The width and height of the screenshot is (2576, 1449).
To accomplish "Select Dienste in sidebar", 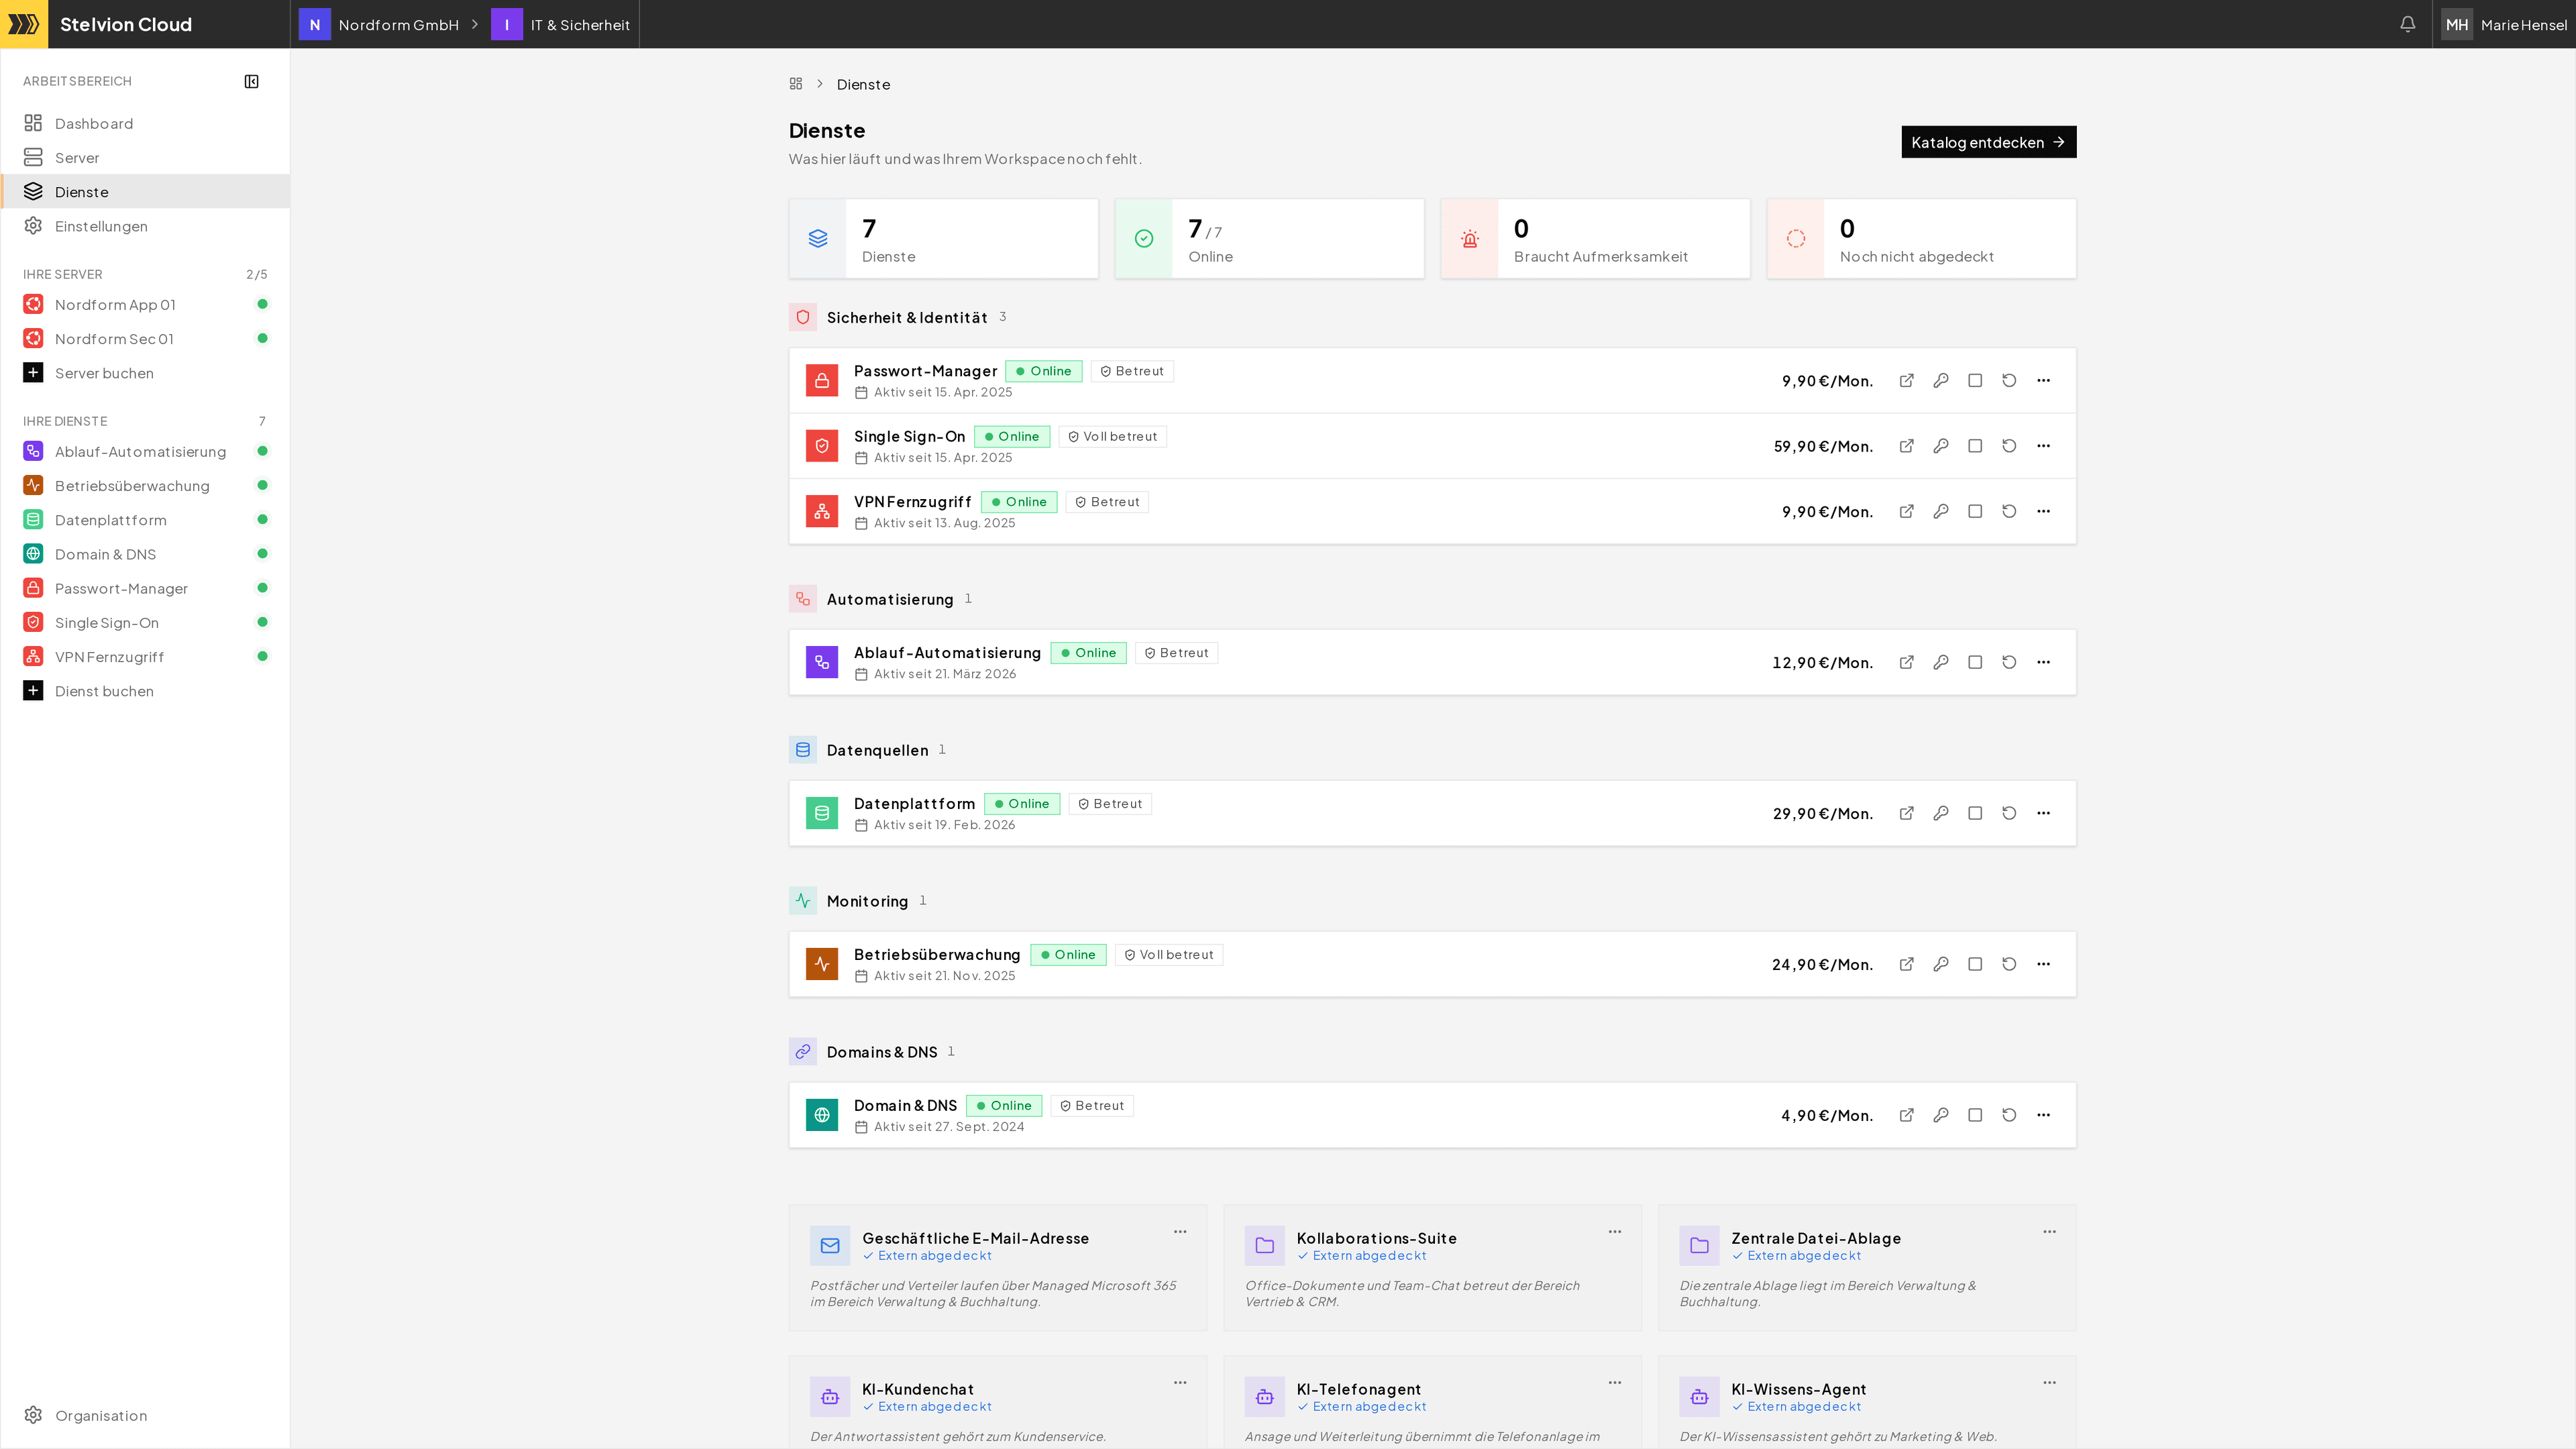I will [146, 191].
